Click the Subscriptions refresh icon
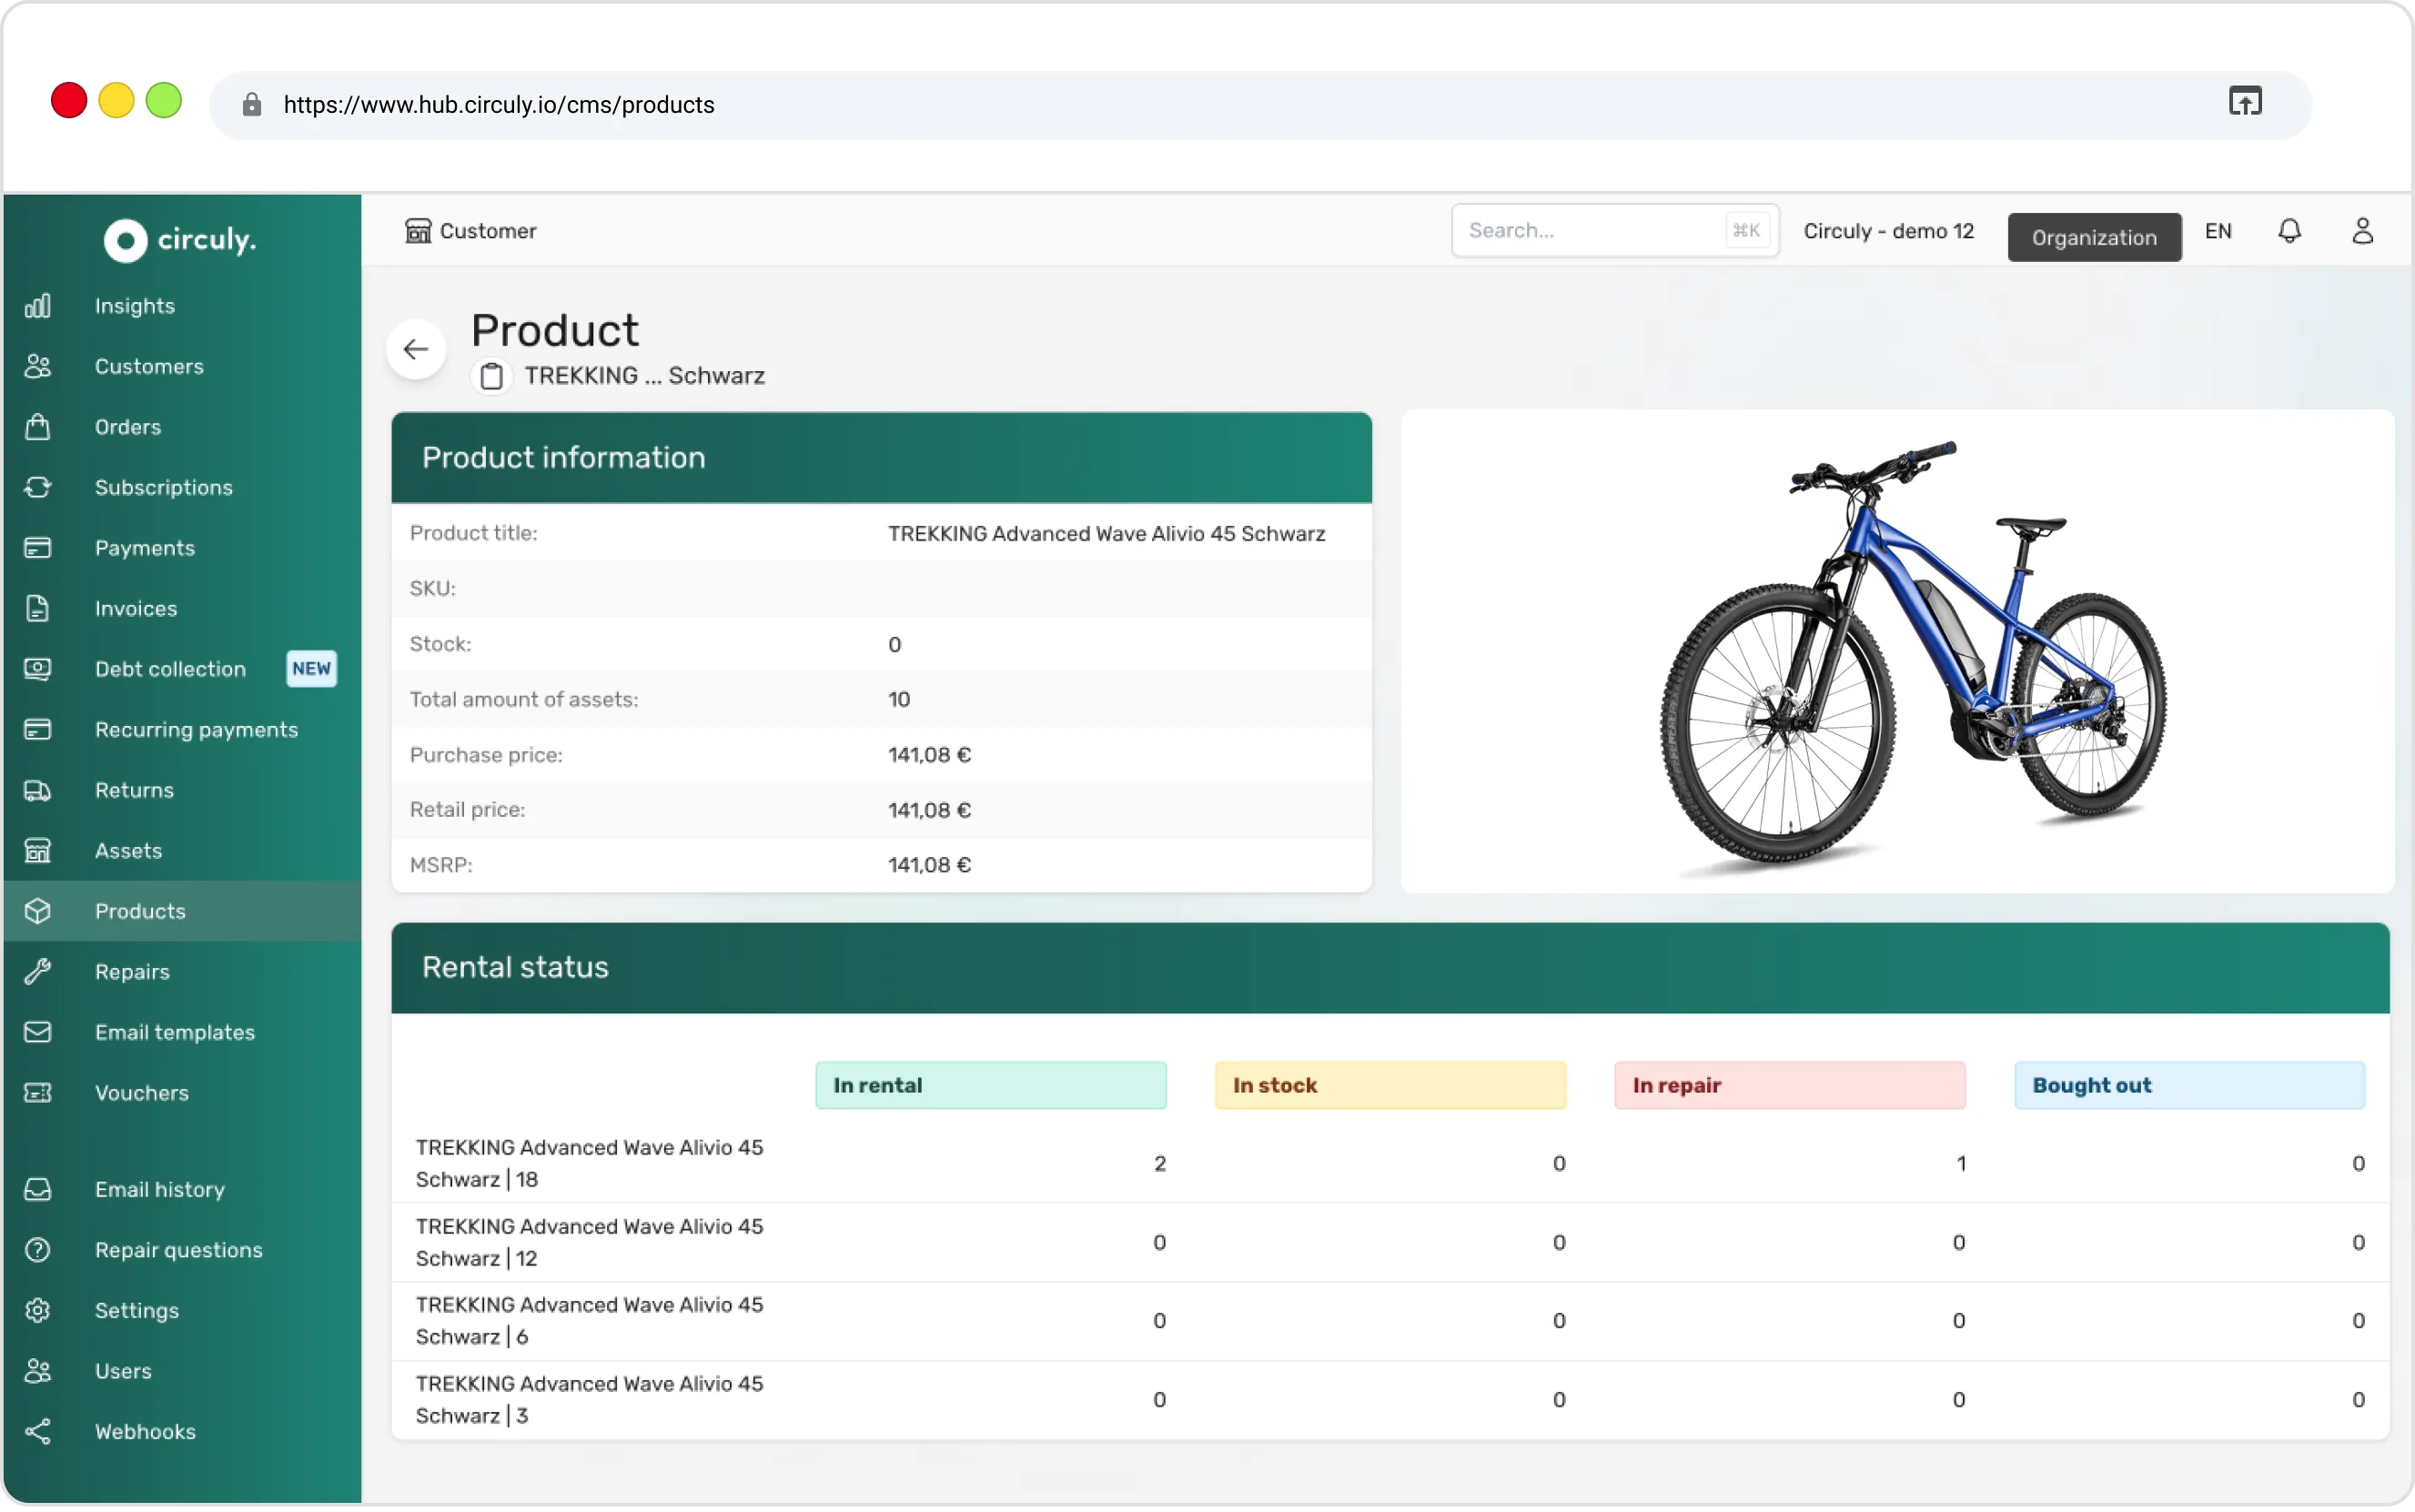This screenshot has width=2415, height=1512. click(x=37, y=488)
